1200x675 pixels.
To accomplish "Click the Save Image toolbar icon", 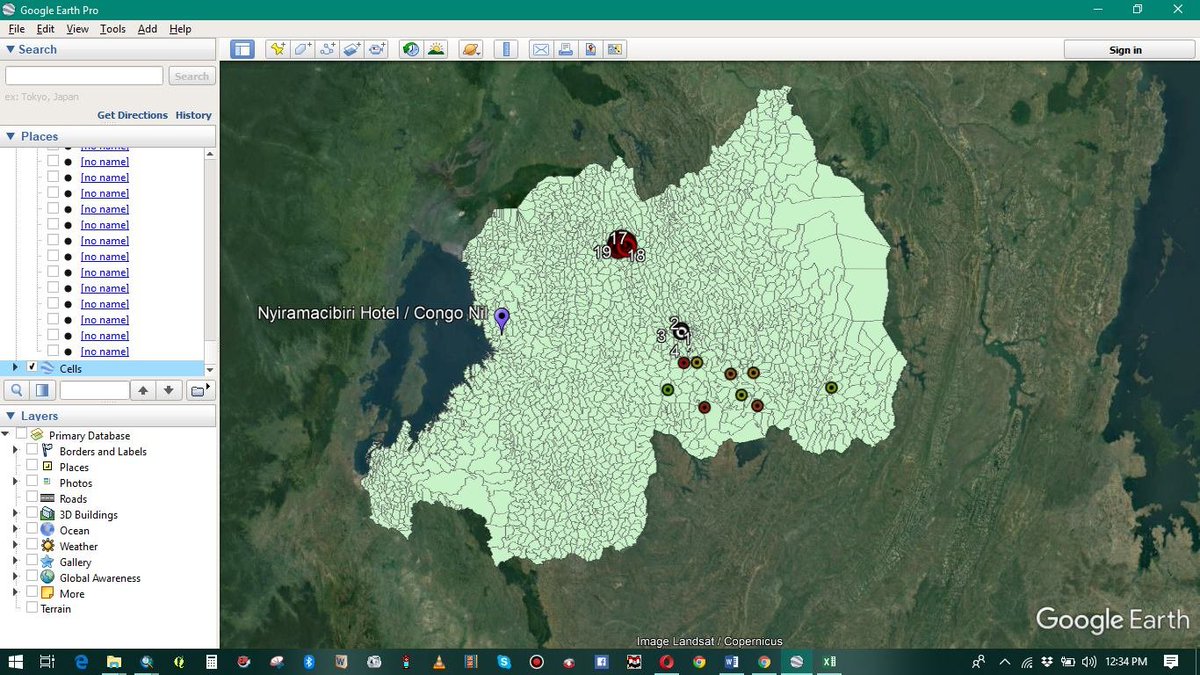I will click(x=590, y=49).
